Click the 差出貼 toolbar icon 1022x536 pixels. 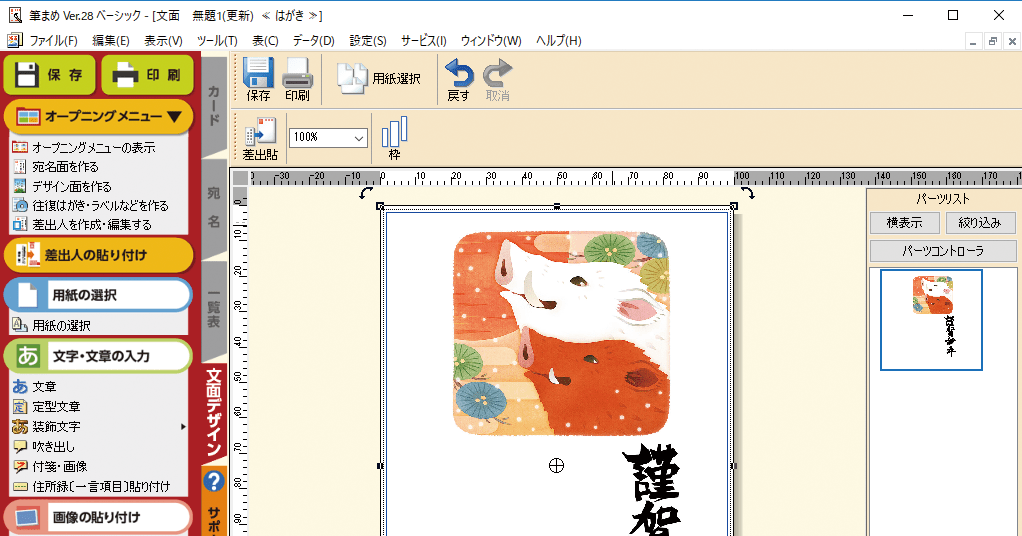point(260,138)
